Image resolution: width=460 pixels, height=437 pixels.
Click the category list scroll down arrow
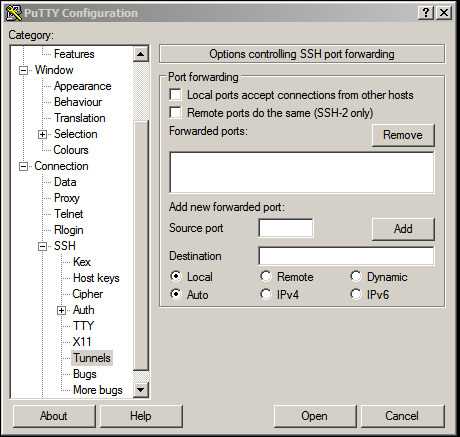coord(141,389)
